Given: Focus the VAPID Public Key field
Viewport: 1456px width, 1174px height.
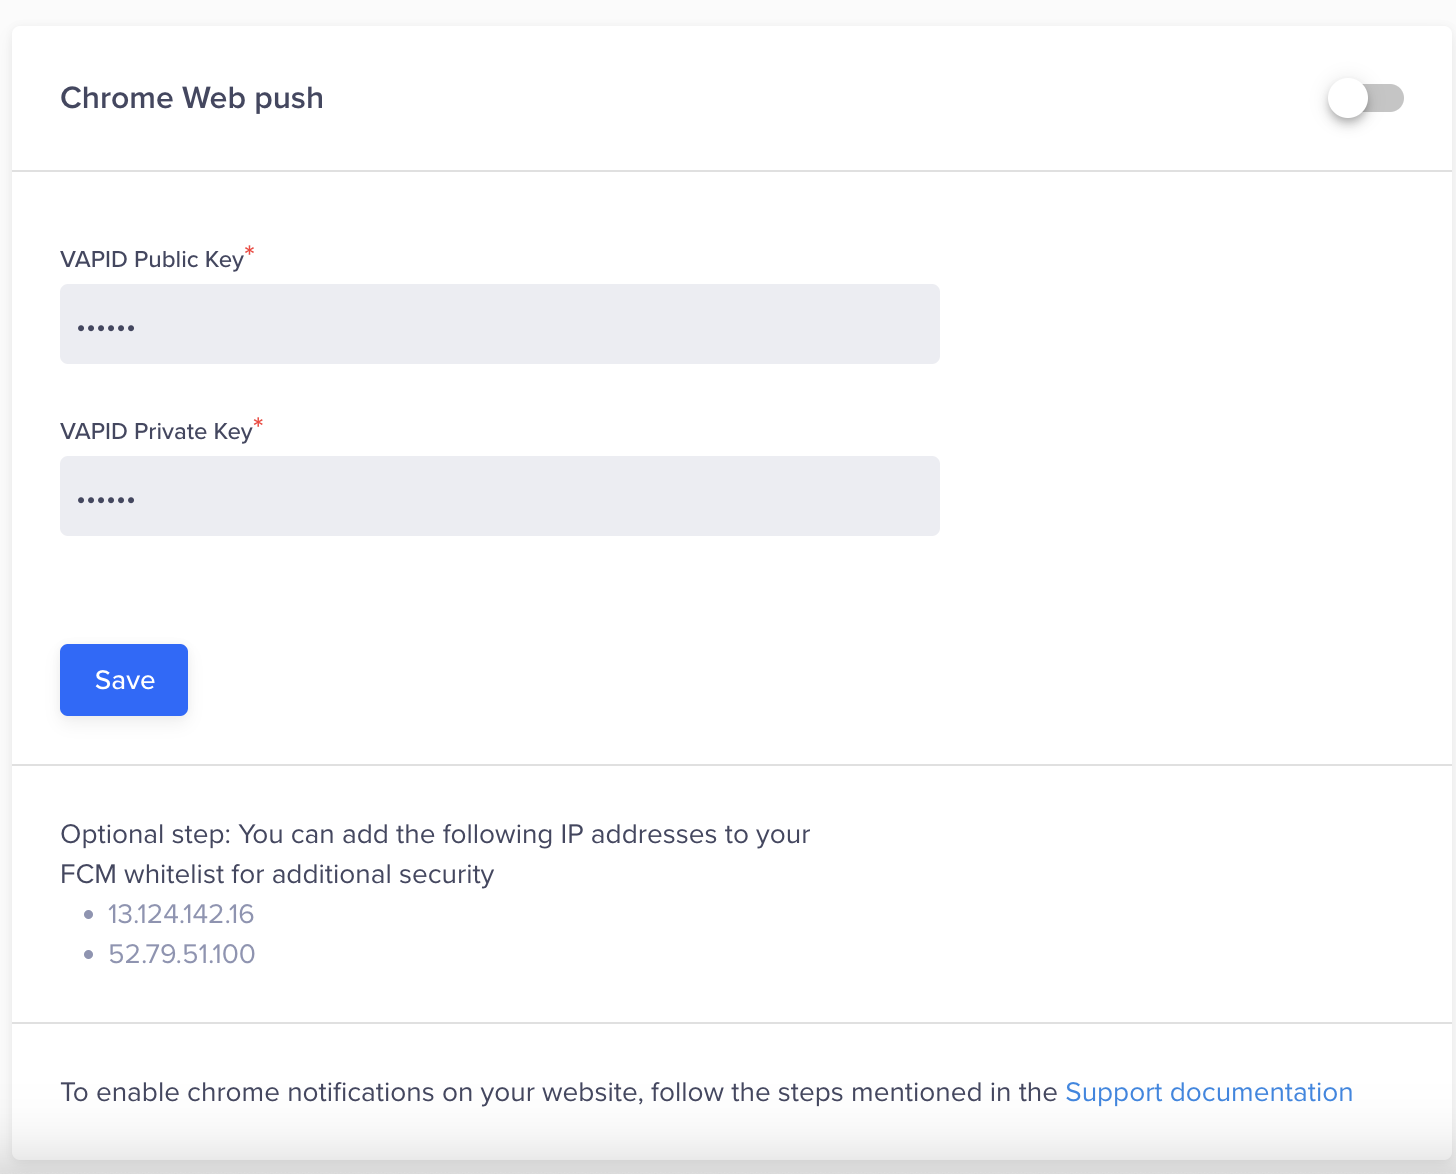Looking at the screenshot, I should click(500, 324).
